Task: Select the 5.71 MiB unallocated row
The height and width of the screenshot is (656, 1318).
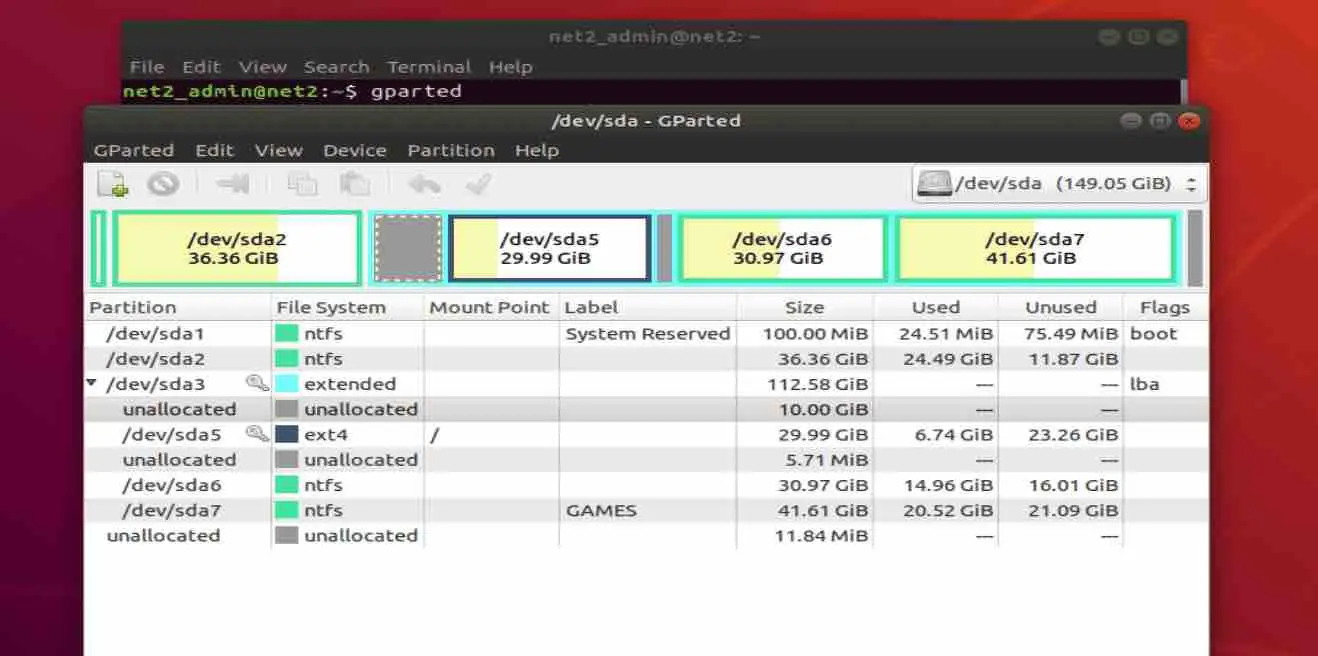Action: point(646,460)
